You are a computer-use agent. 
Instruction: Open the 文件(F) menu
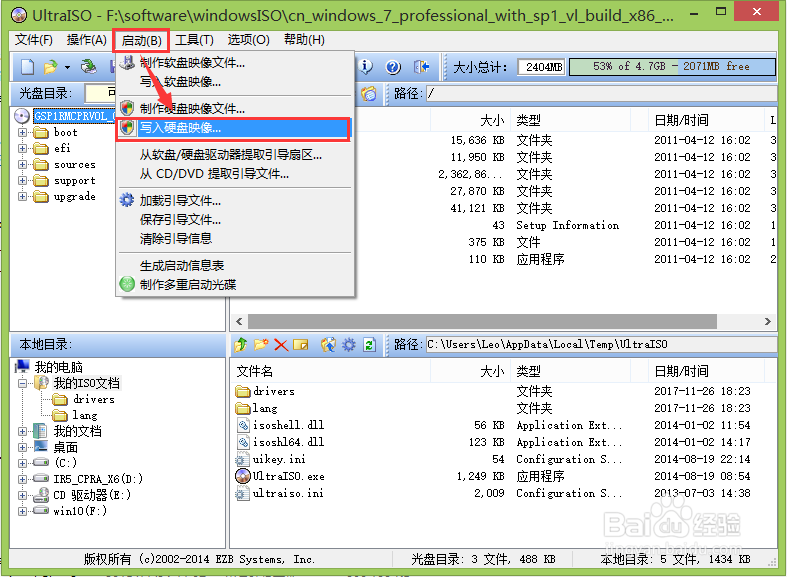34,40
